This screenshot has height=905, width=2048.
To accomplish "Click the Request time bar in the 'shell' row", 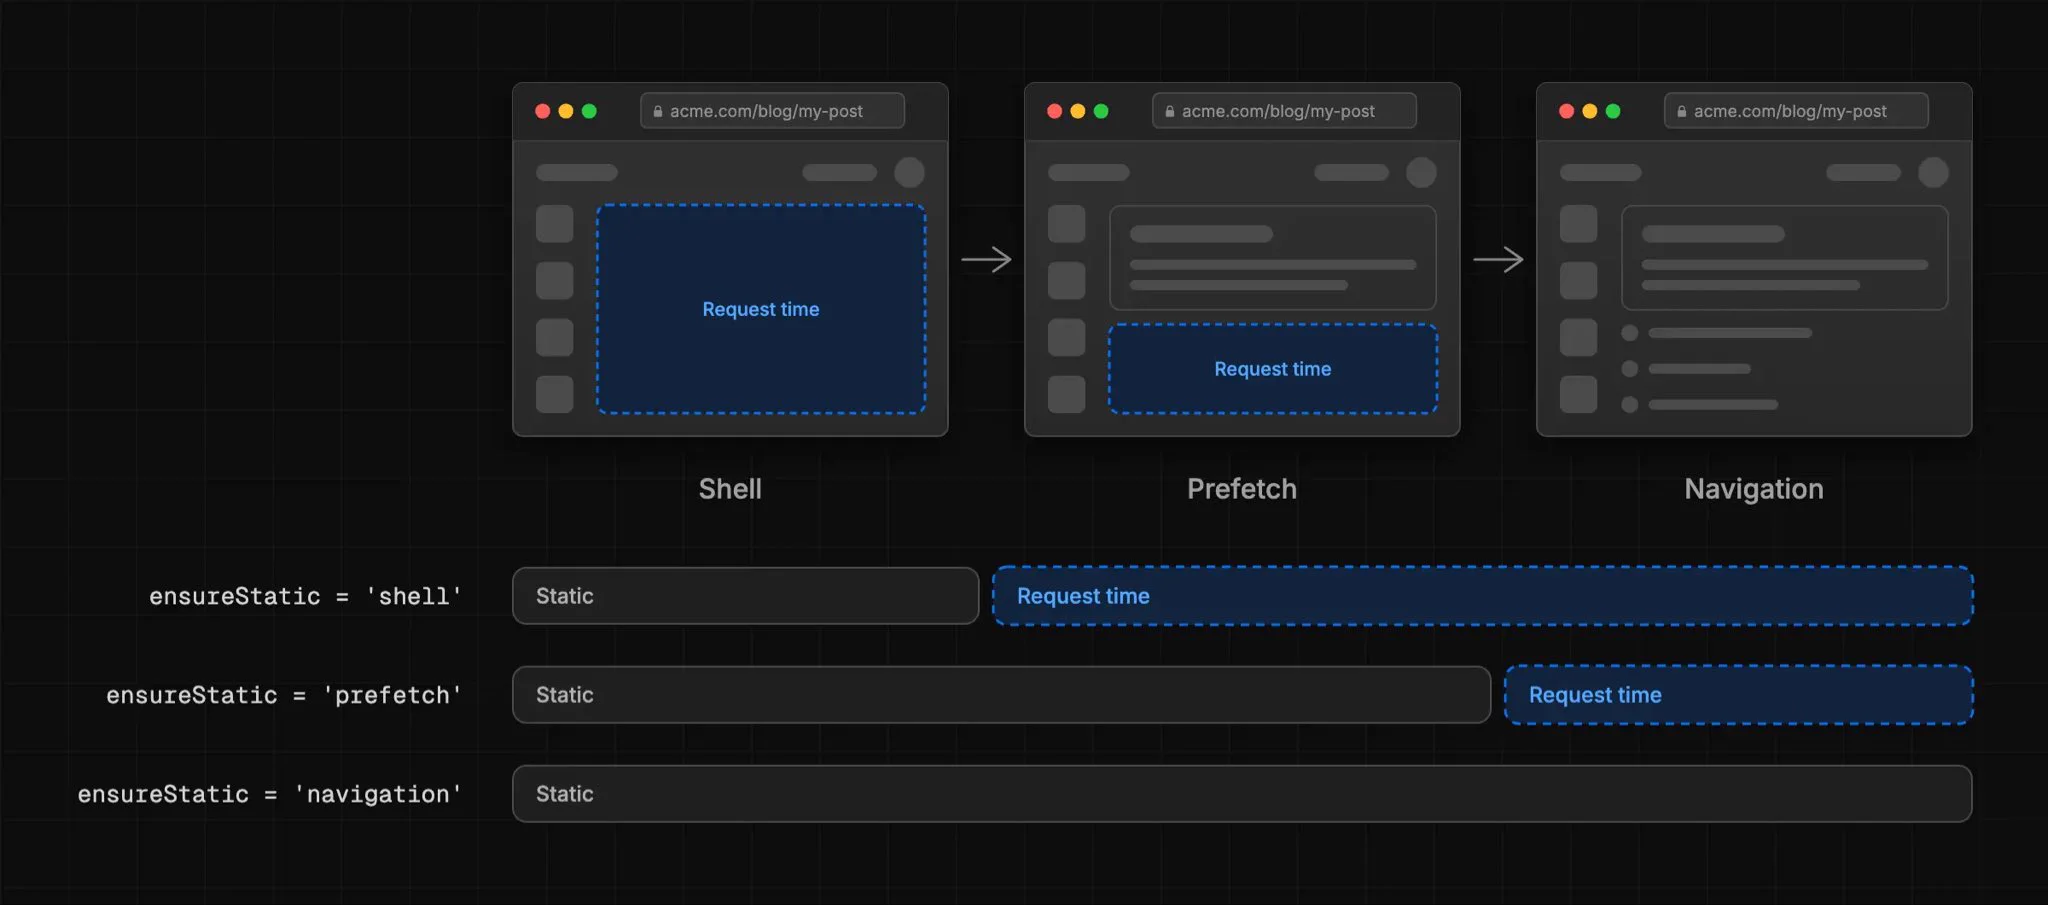I will pos(1483,596).
